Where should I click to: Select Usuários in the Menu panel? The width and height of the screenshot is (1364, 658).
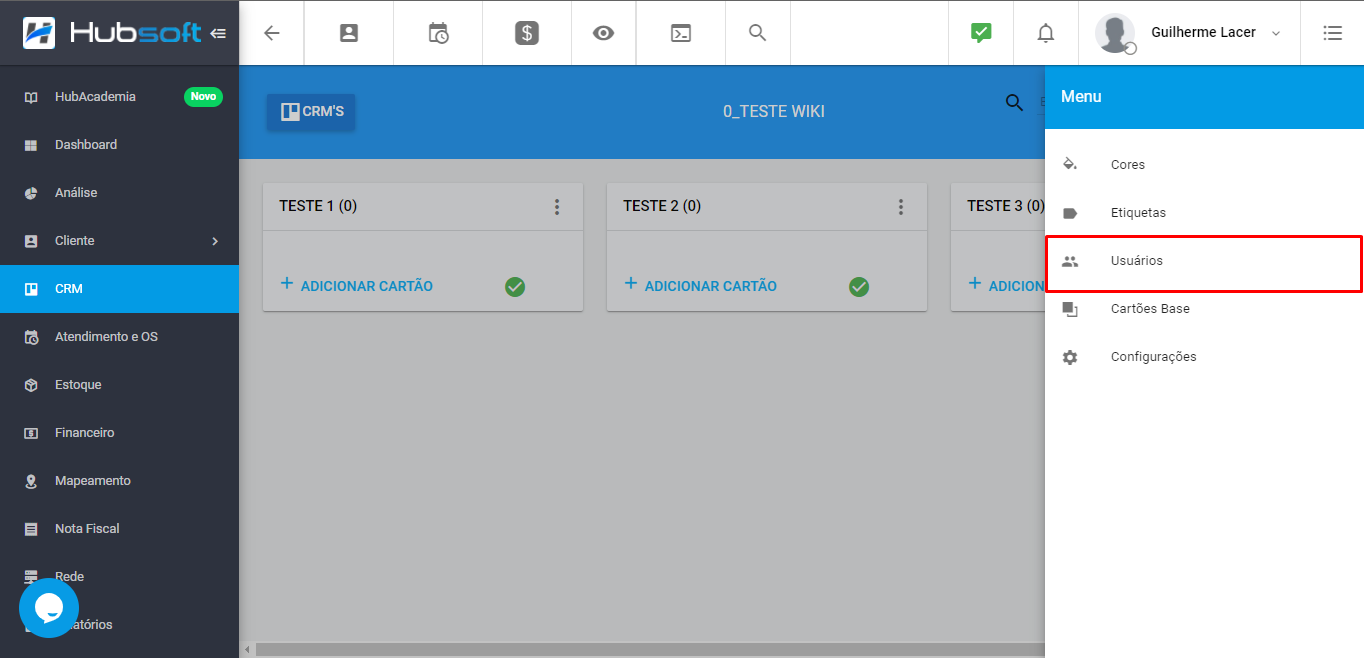point(1204,261)
